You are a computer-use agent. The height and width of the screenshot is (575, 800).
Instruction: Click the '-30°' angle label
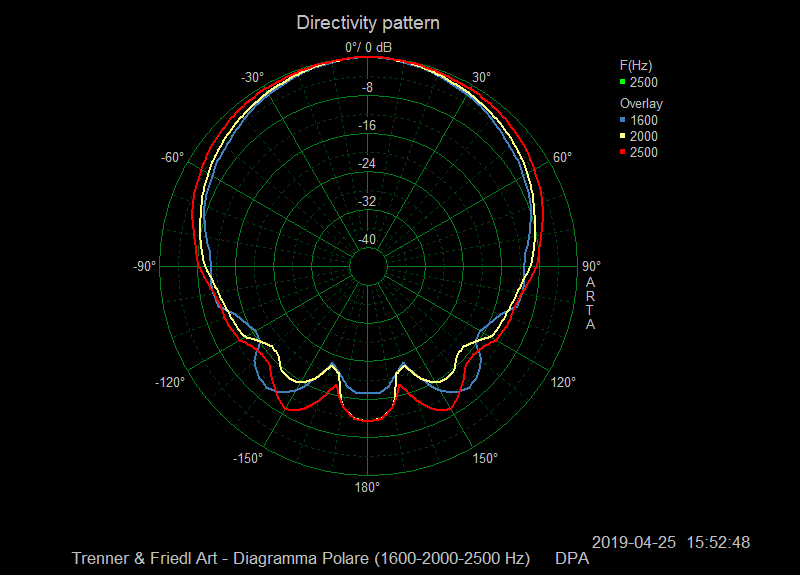coord(253,77)
